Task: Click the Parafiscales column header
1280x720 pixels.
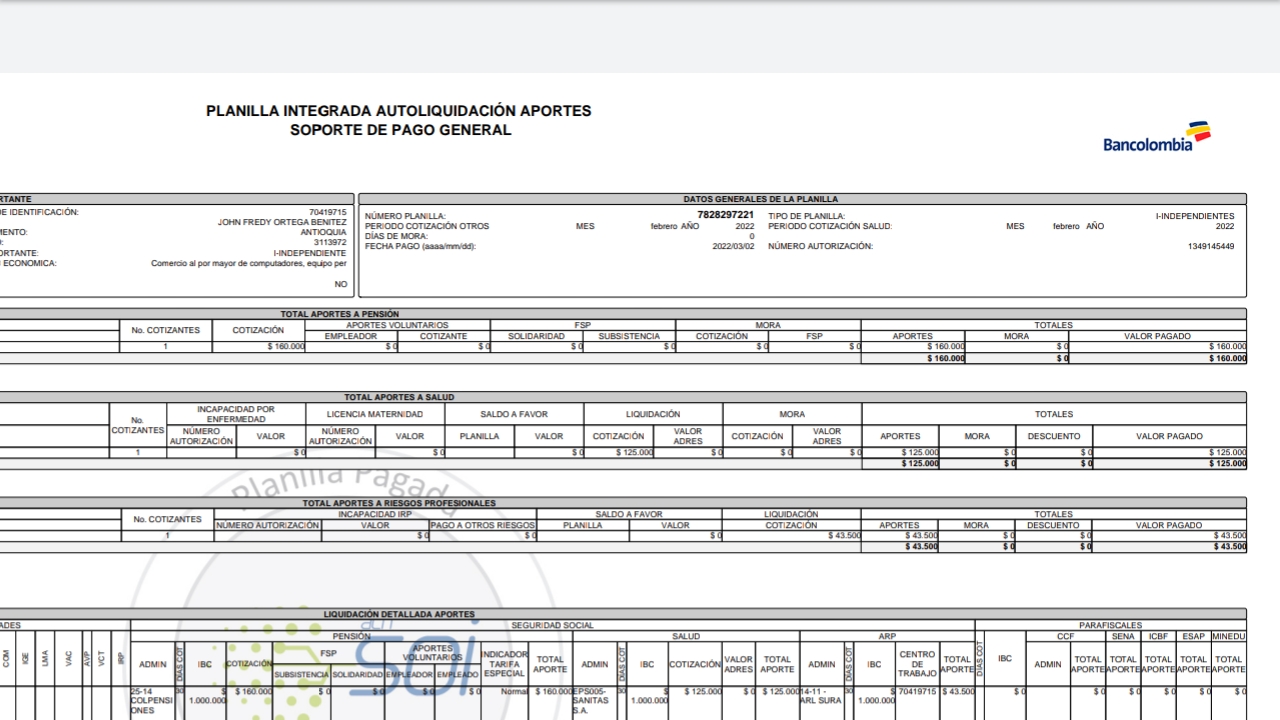Action: coord(1110,625)
